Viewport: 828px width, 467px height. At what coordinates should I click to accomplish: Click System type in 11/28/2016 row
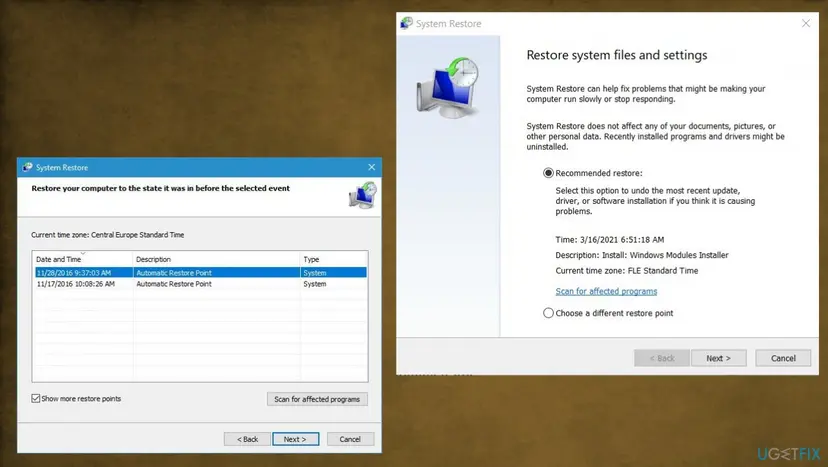(315, 273)
